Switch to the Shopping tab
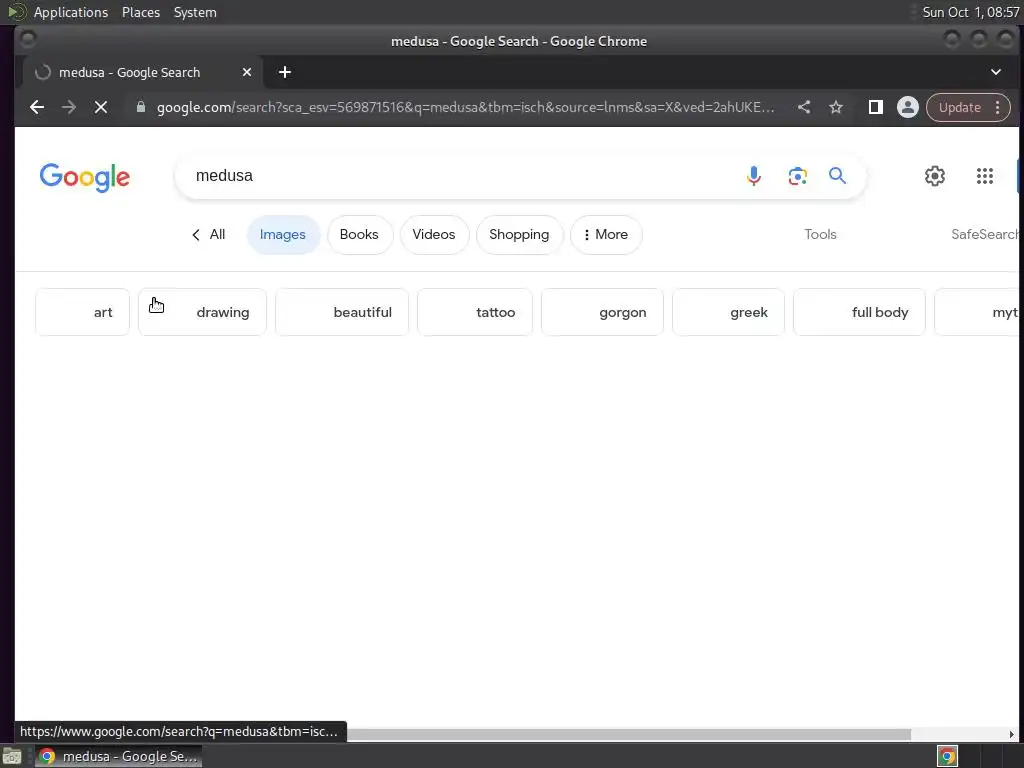Screen dimensions: 1024x768 tap(519, 234)
